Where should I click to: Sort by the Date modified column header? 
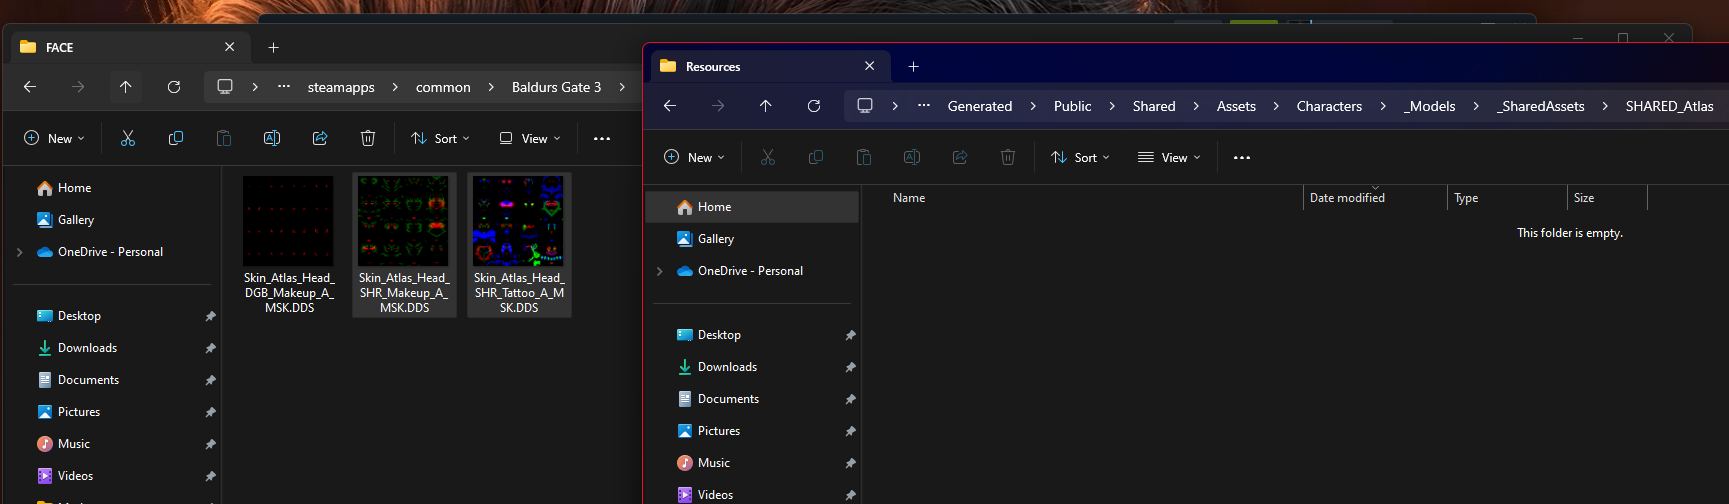1347,198
